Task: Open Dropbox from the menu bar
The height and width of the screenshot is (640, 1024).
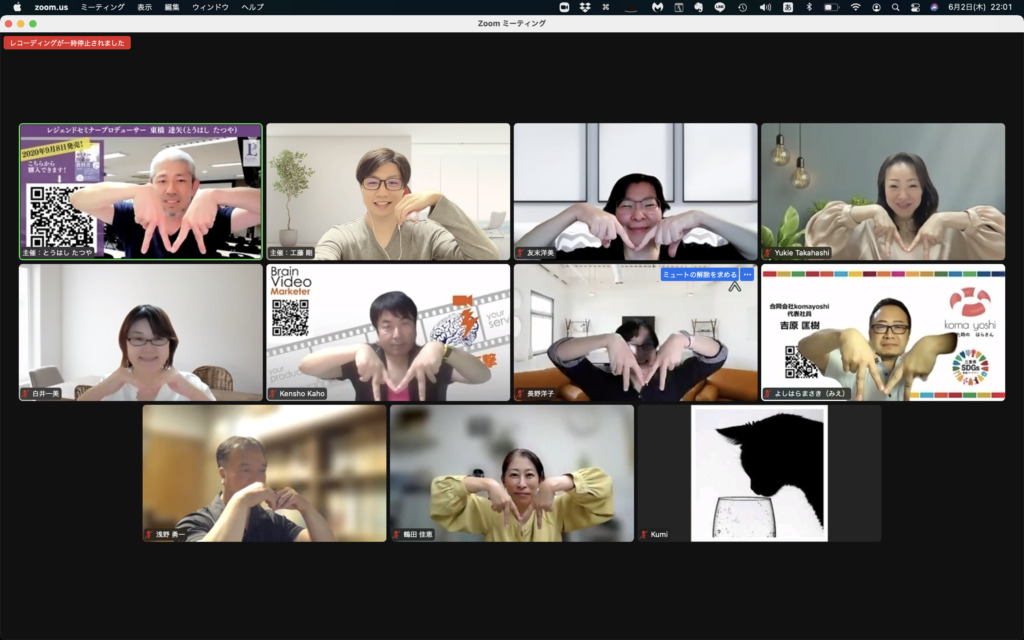Action: pyautogui.click(x=585, y=7)
